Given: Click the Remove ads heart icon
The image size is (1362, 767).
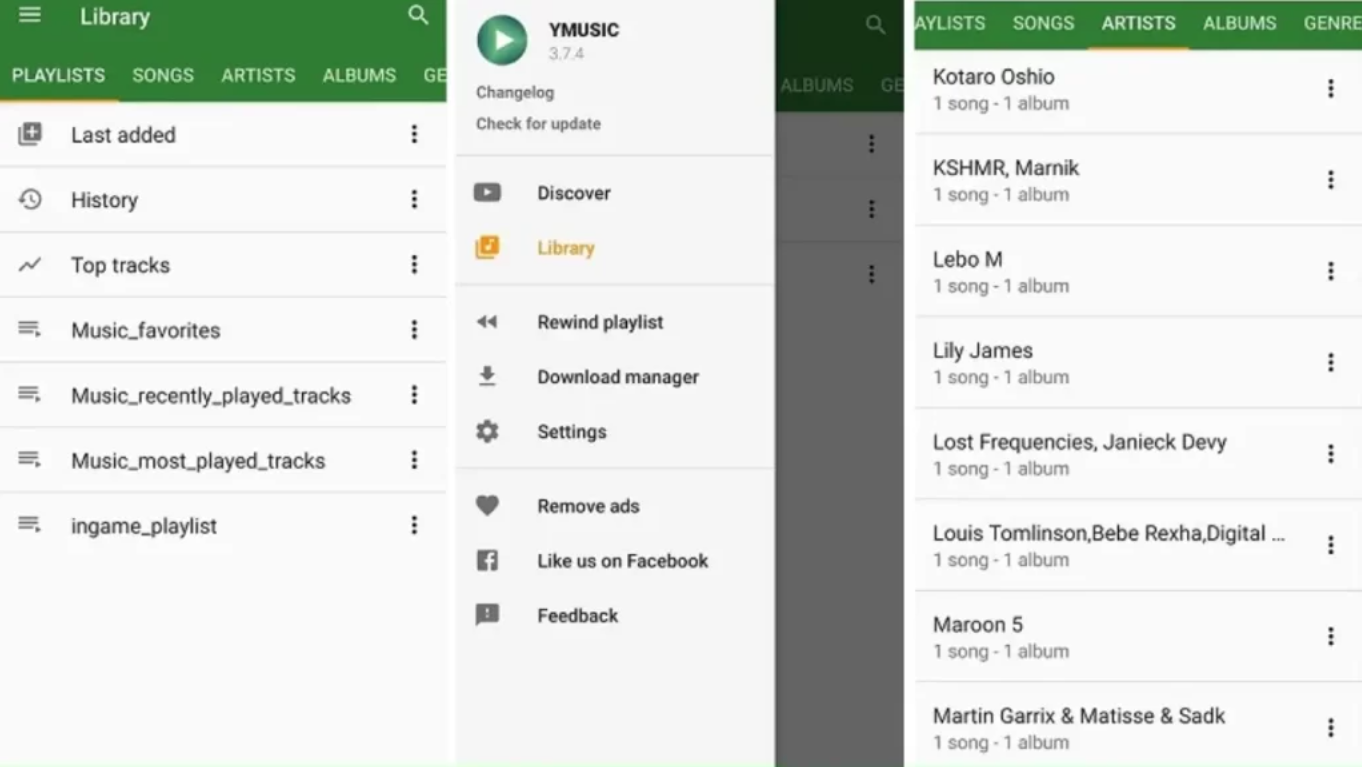Looking at the screenshot, I should tap(487, 506).
